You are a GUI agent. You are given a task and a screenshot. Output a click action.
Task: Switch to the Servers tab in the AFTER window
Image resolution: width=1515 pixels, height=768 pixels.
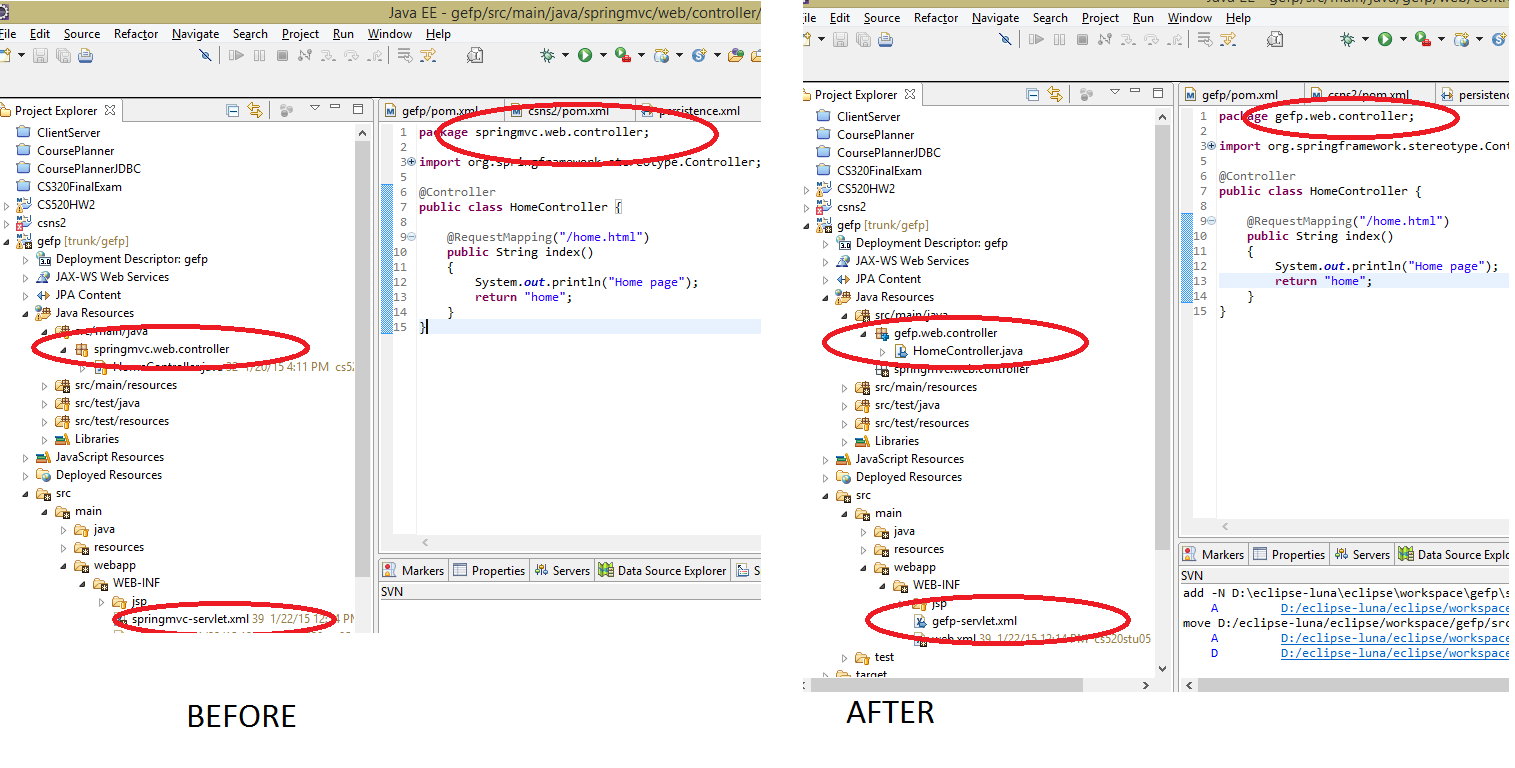(x=1362, y=554)
